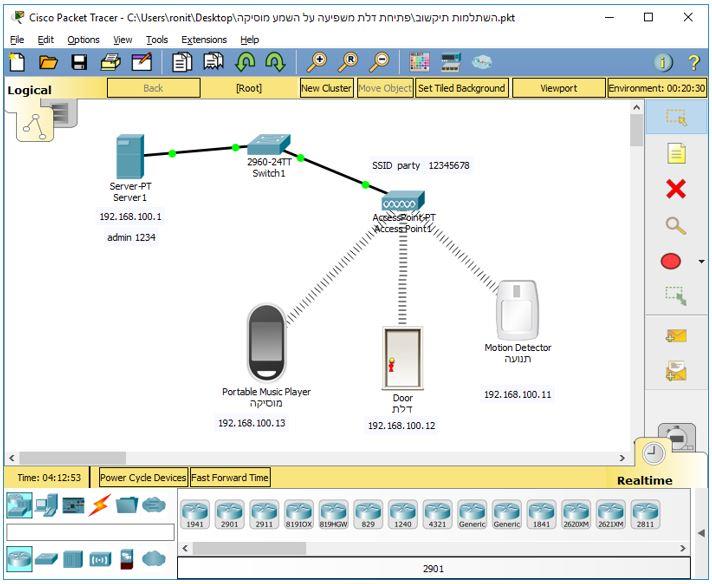Select the Place Note tool

tap(676, 153)
